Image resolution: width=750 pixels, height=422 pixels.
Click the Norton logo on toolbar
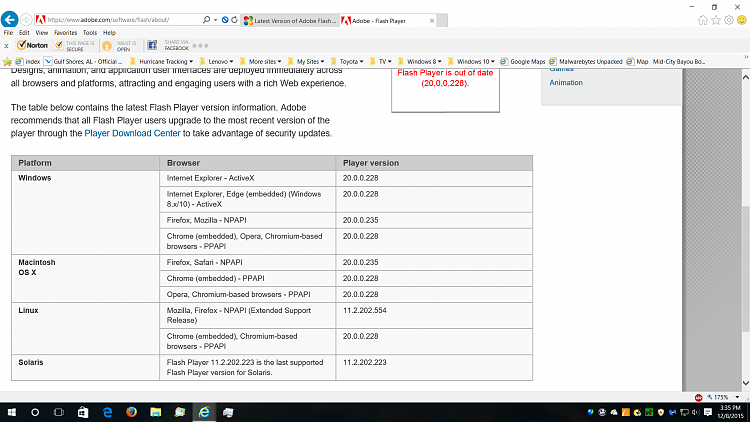(x=33, y=45)
